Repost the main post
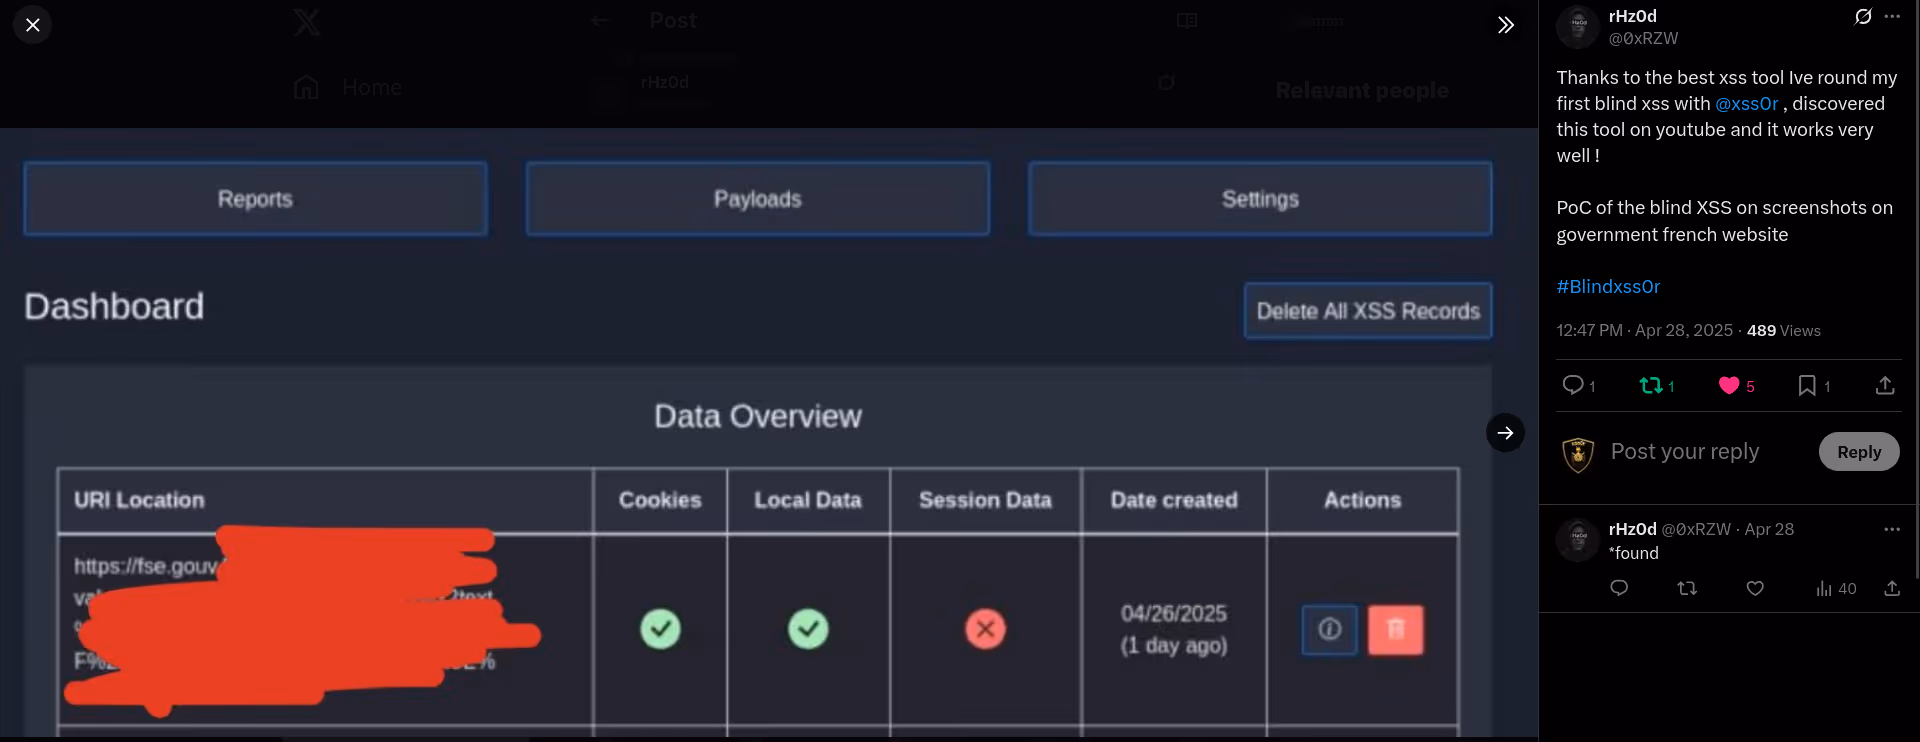The image size is (1920, 742). point(1651,385)
